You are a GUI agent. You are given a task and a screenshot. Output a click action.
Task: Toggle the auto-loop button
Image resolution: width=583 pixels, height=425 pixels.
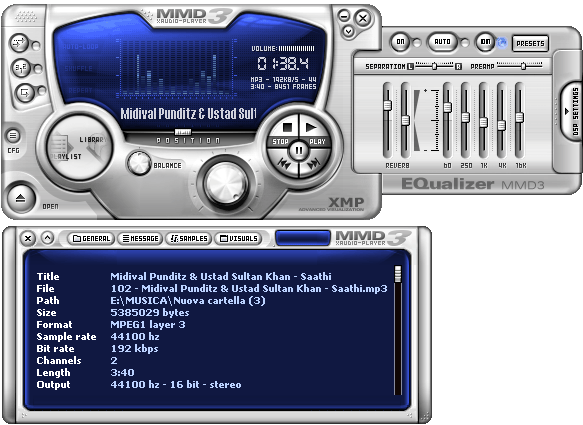point(19,43)
